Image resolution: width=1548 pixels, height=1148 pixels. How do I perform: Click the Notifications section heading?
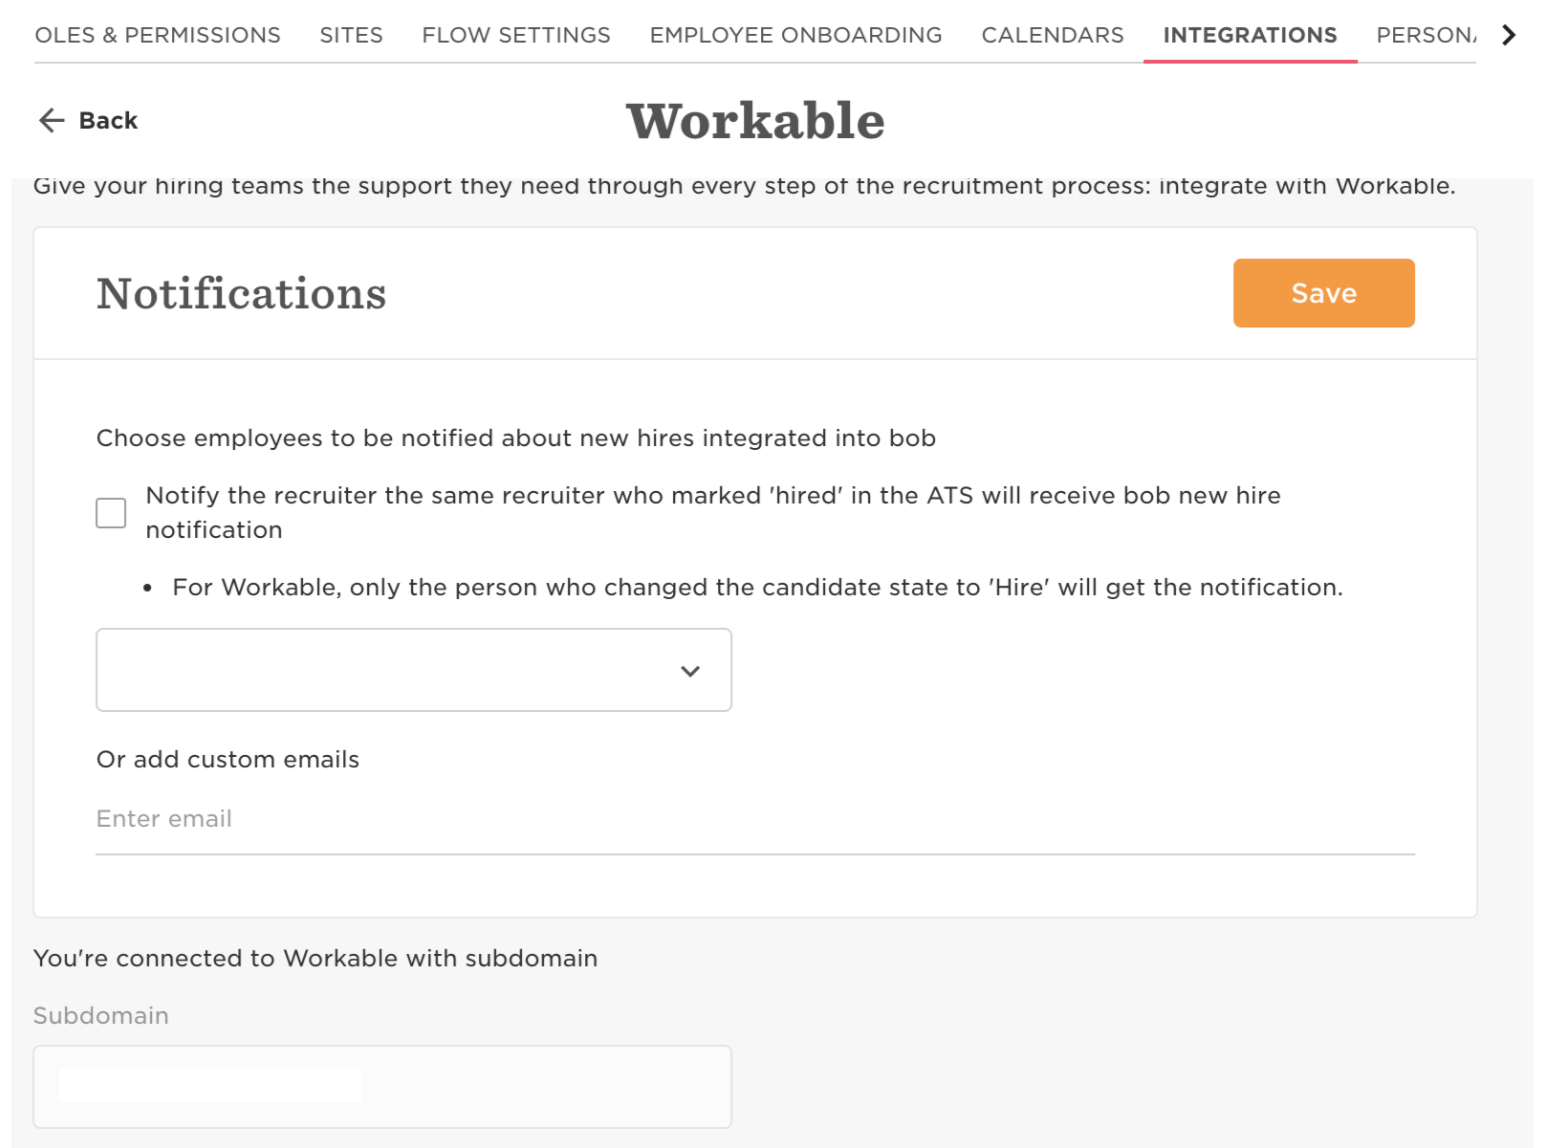[x=241, y=294]
